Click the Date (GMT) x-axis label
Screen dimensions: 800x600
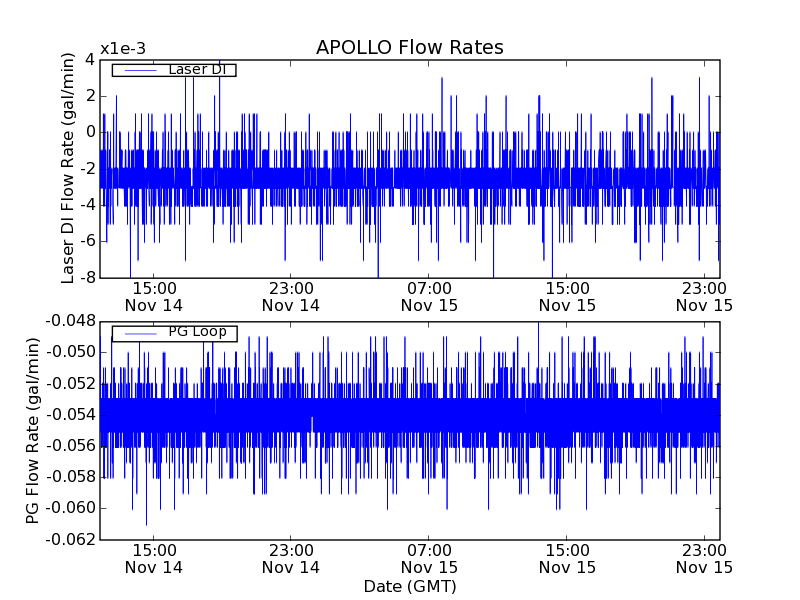coord(409,586)
